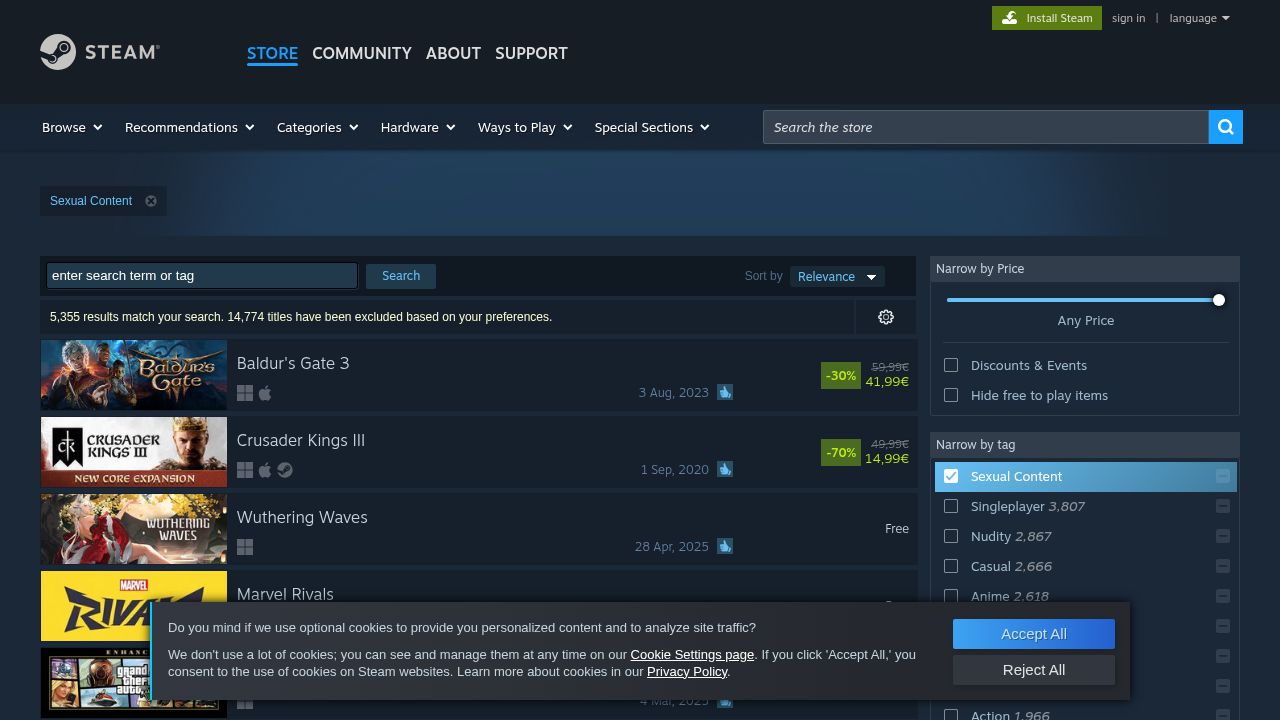Click Windows icon on Crusader Kings III row

click(245, 470)
